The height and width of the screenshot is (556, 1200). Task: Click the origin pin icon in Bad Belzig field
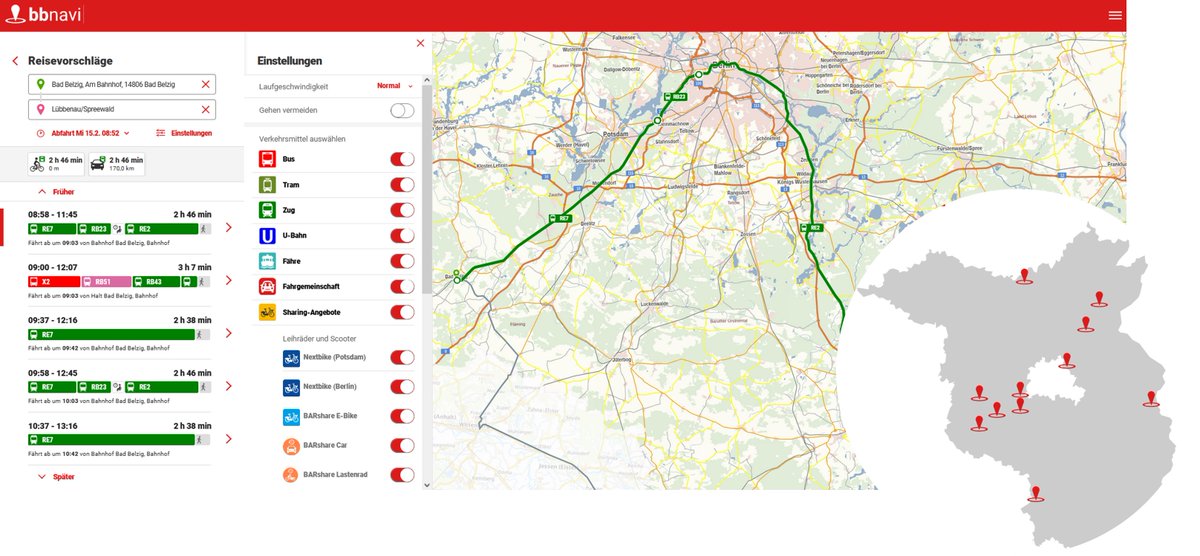pos(41,84)
